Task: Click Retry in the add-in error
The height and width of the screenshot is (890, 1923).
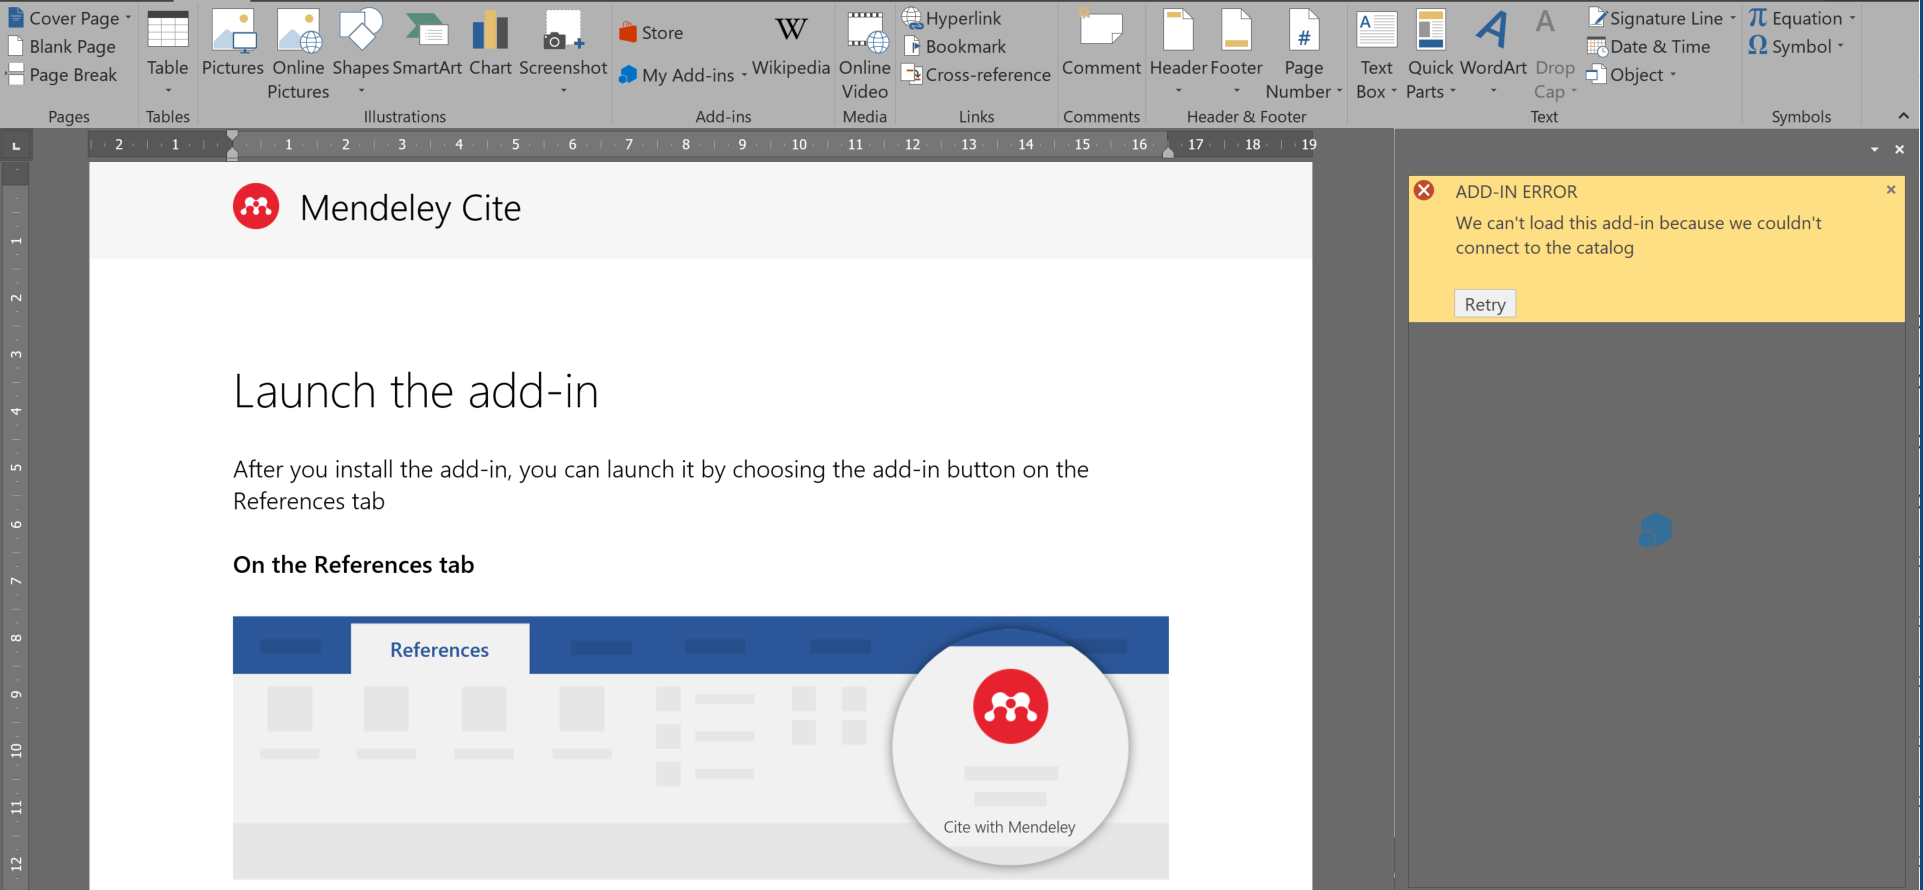Action: [x=1485, y=304]
